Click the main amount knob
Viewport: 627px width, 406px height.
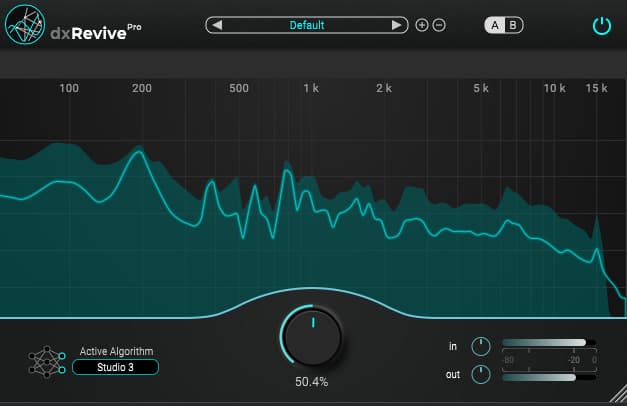(312, 336)
